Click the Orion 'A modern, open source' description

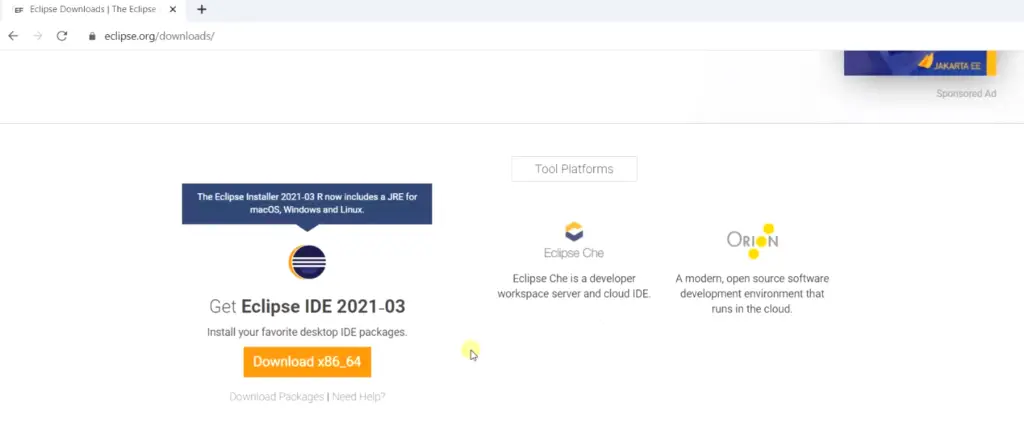coord(752,293)
